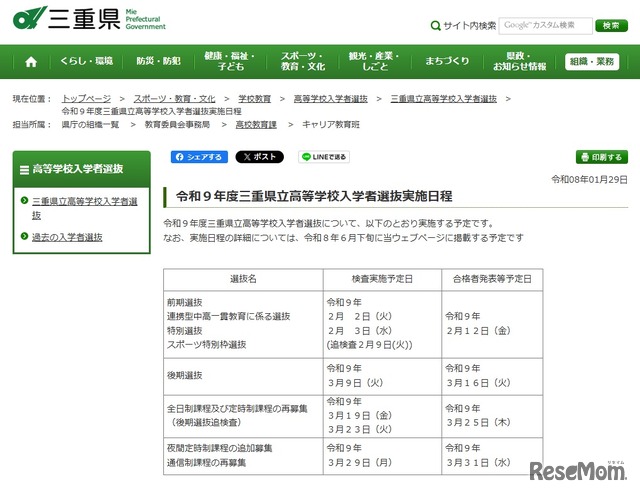The width and height of the screenshot is (640, 494).
Task: Open 県政・お知らせ情報 menu
Action: pyautogui.click(x=519, y=61)
